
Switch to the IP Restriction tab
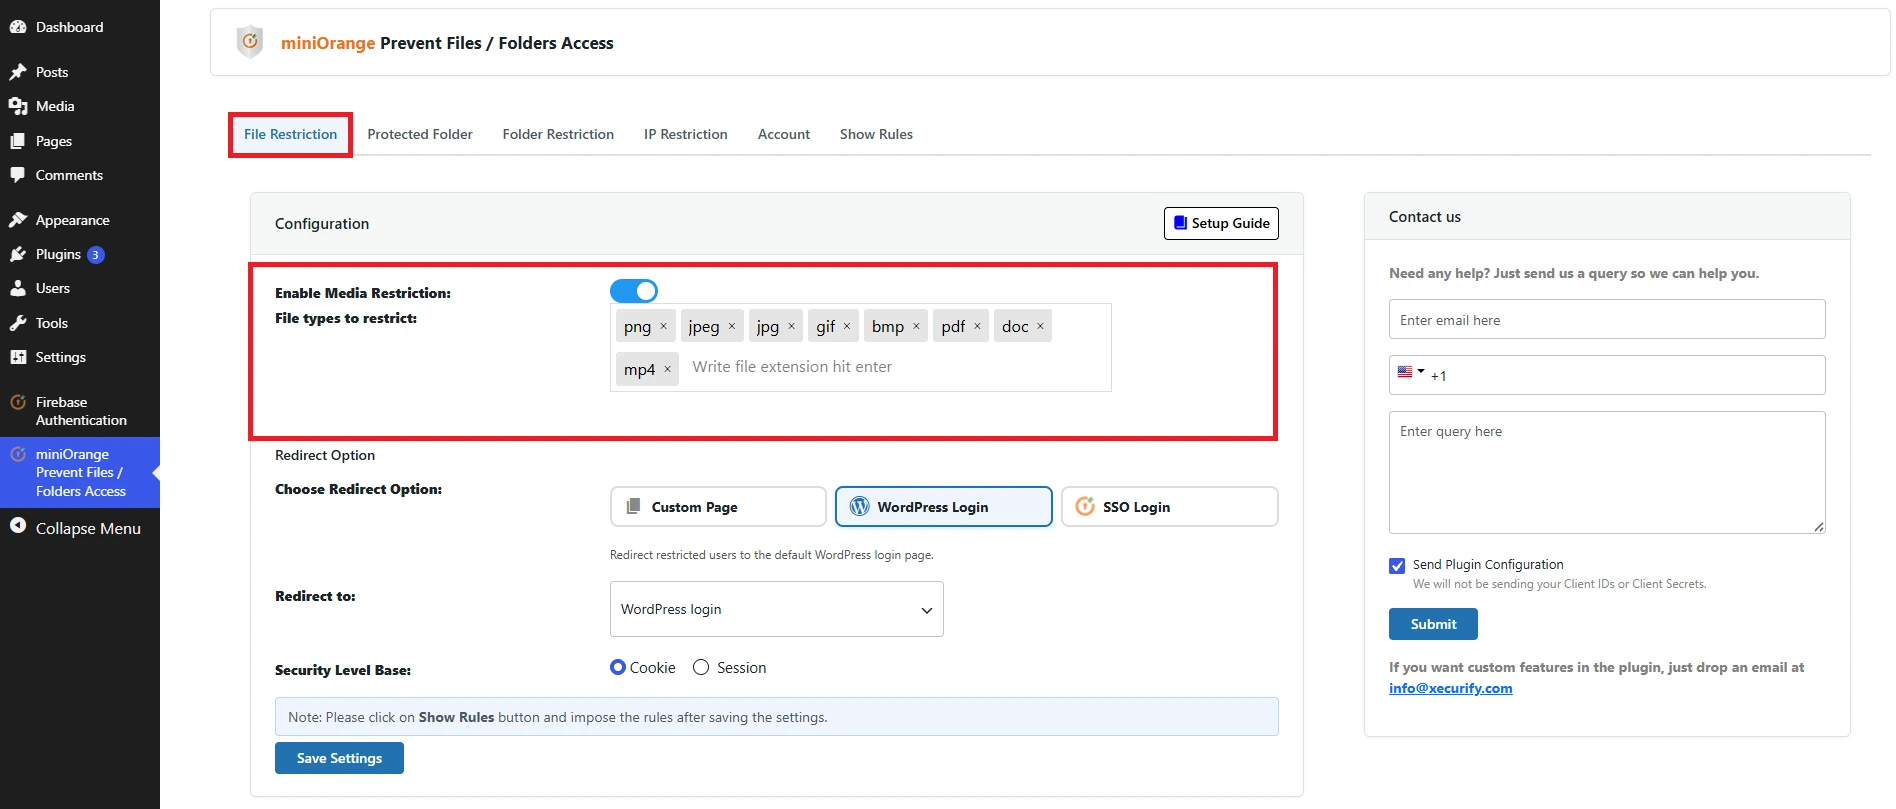[686, 134]
